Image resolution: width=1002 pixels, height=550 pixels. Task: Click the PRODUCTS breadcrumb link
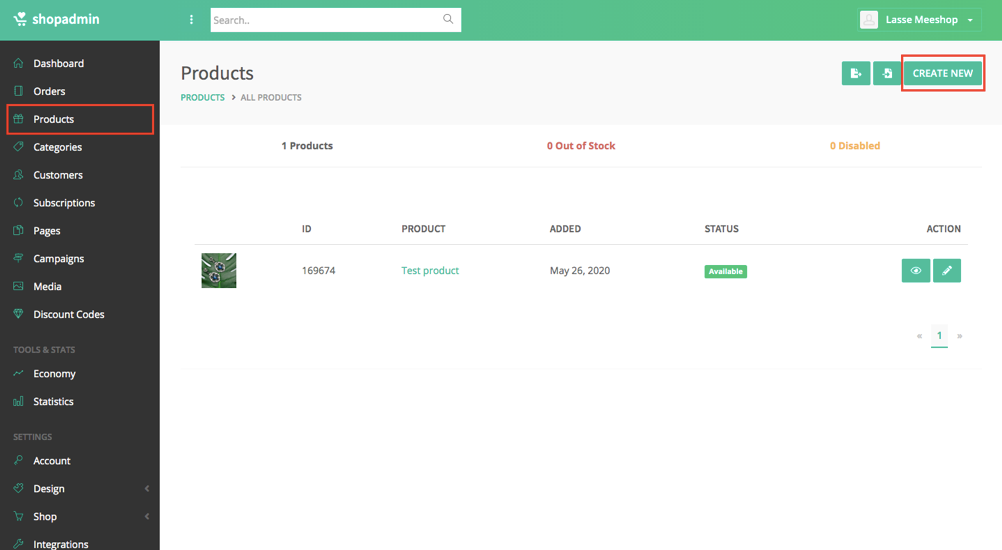203,97
